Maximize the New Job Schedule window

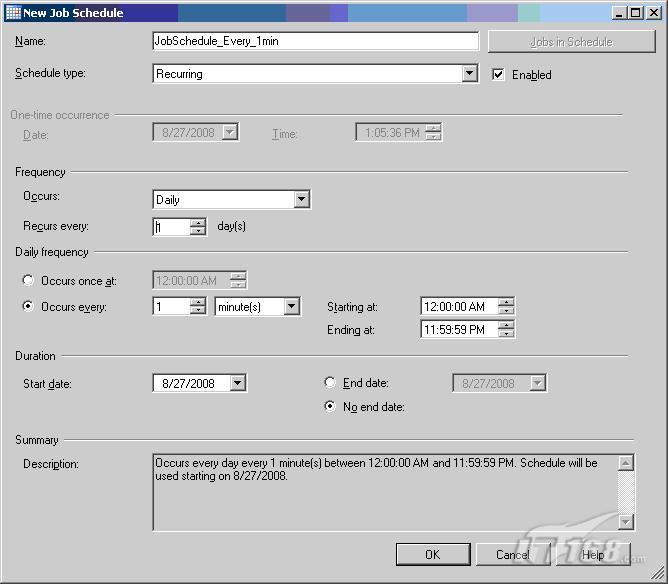click(x=635, y=13)
